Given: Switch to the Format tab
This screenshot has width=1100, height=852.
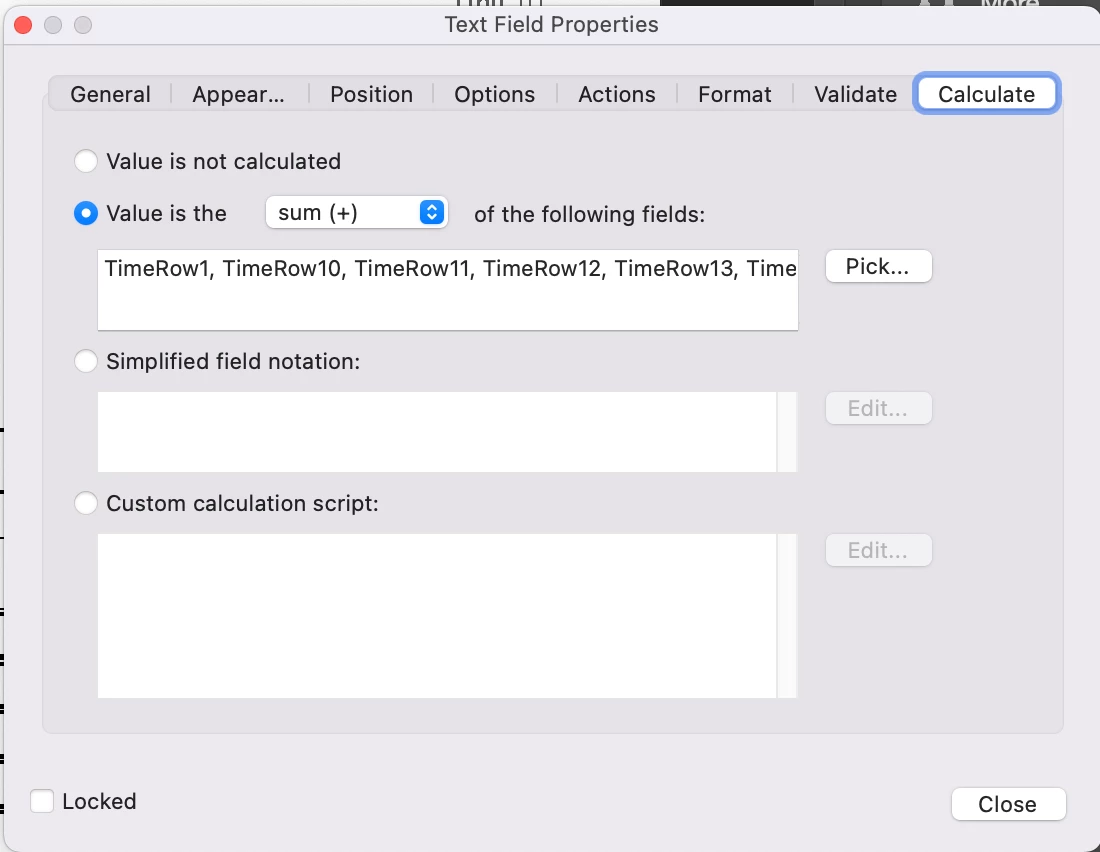Looking at the screenshot, I should [735, 94].
